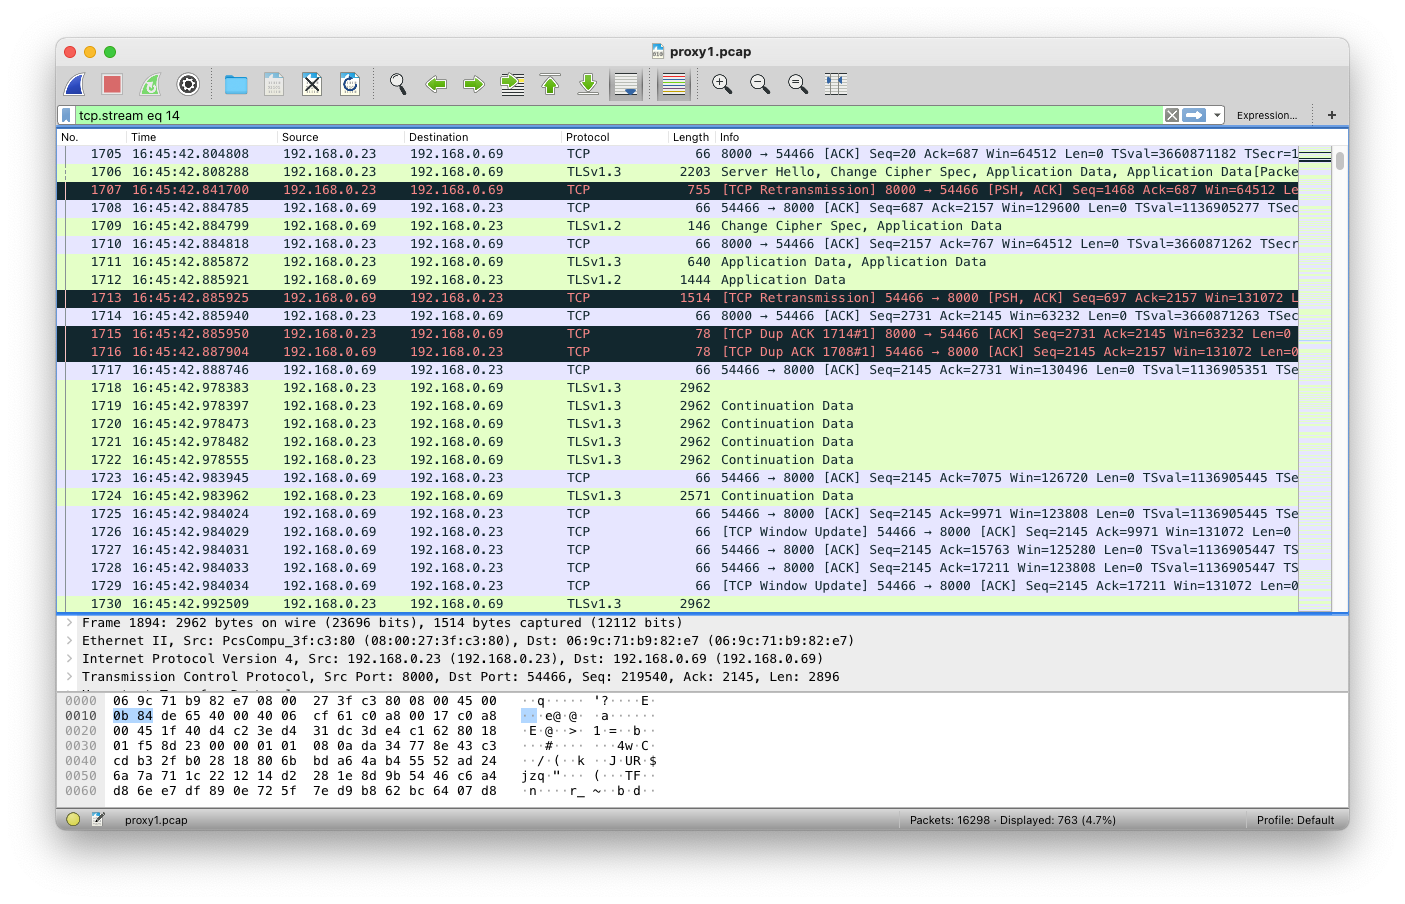Open capture options with the gear icon
Screen dimensions: 1405x904
coord(187,84)
